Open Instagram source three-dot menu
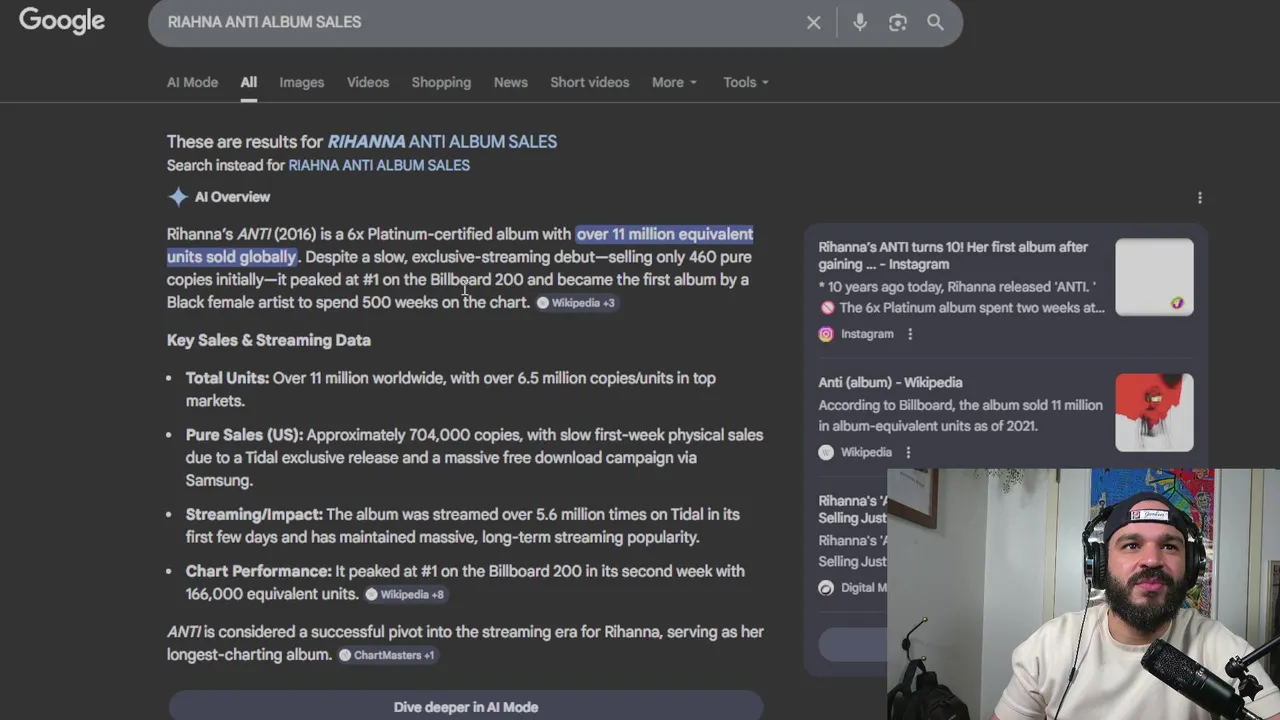The width and height of the screenshot is (1280, 720). coord(910,334)
